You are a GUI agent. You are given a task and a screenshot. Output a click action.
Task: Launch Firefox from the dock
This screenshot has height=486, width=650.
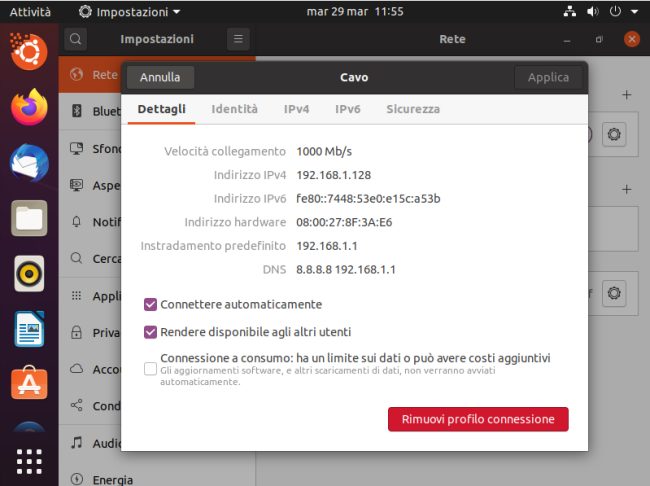click(29, 107)
